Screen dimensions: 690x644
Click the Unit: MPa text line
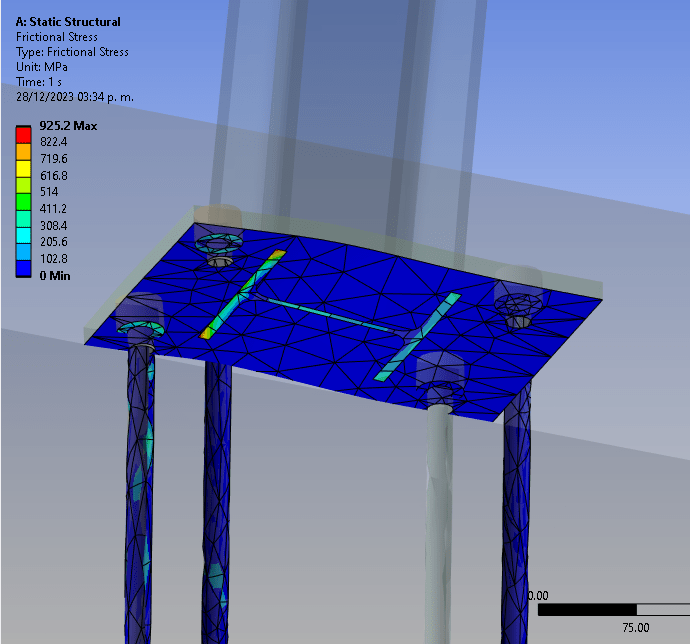tap(43, 67)
